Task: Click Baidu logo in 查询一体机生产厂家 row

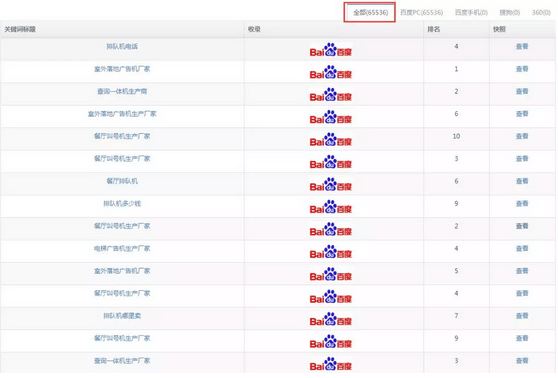Action: [x=331, y=364]
